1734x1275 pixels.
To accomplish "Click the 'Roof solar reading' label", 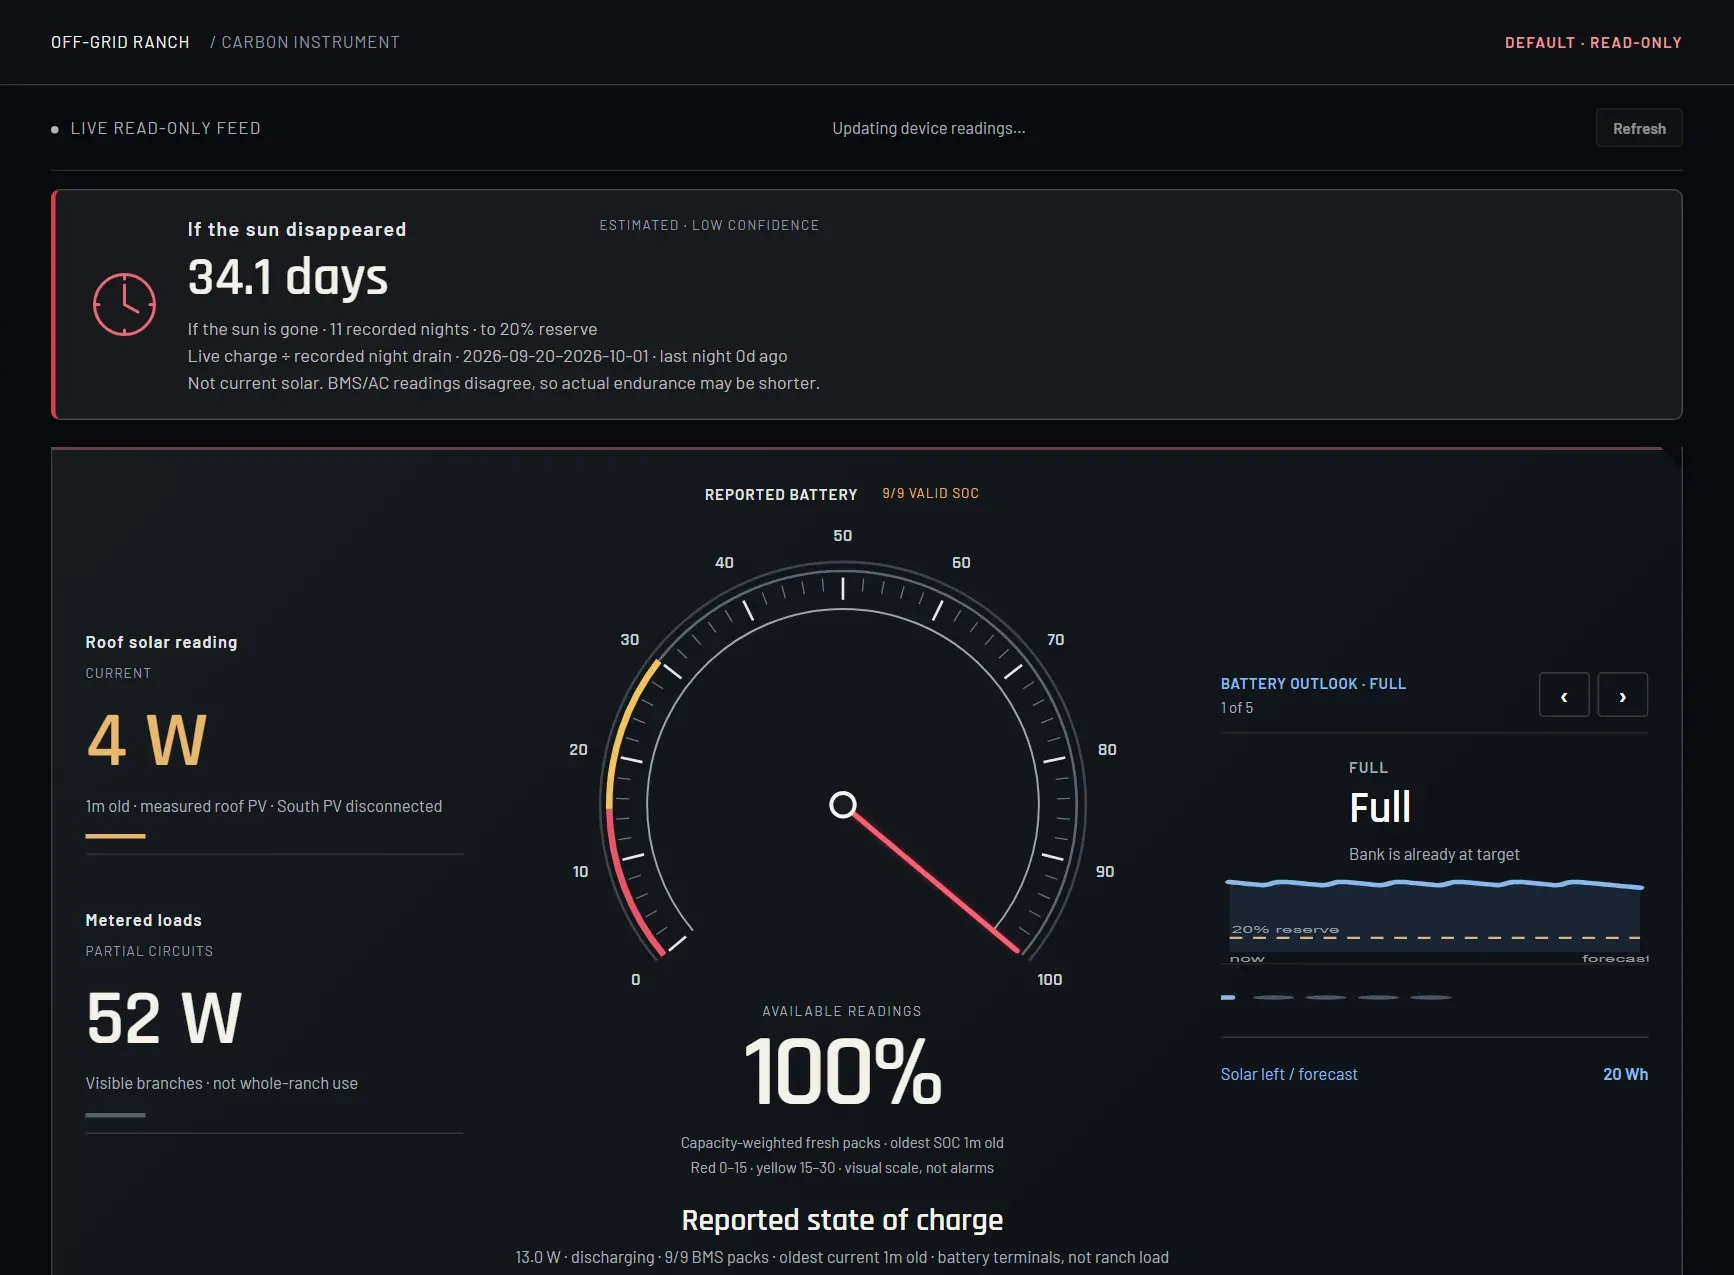I will tap(161, 642).
